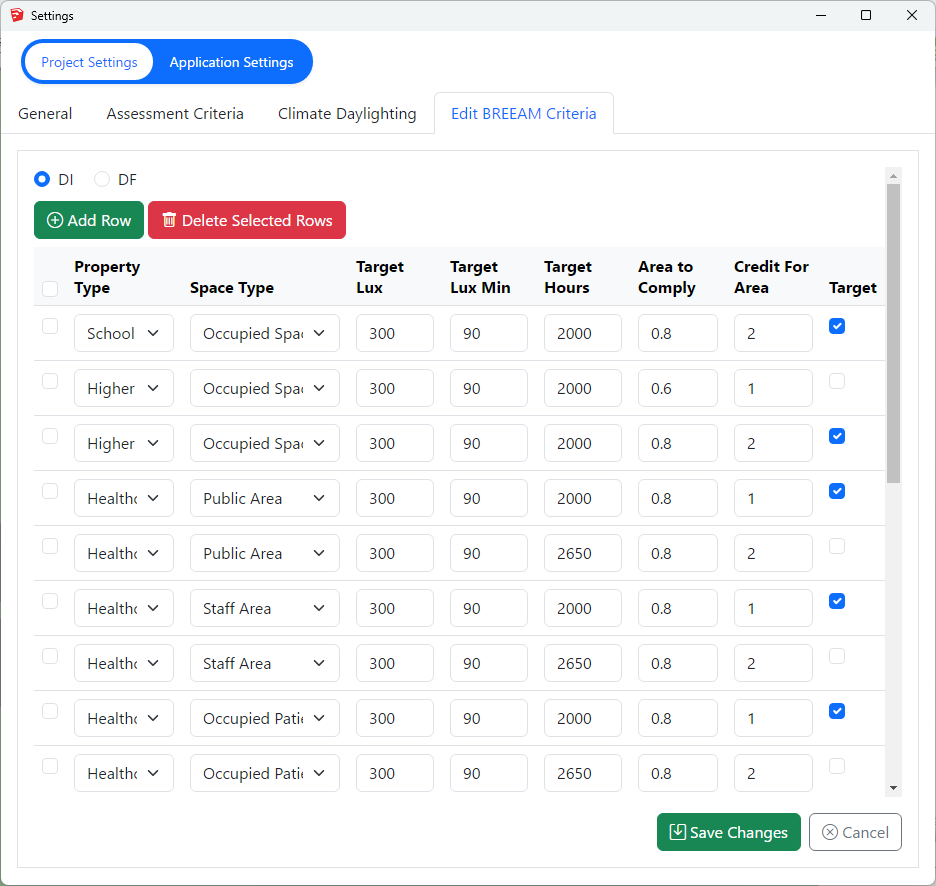The image size is (936, 886).
Task: Uncheck the Target checkbox in the School row
Action: pos(837,326)
